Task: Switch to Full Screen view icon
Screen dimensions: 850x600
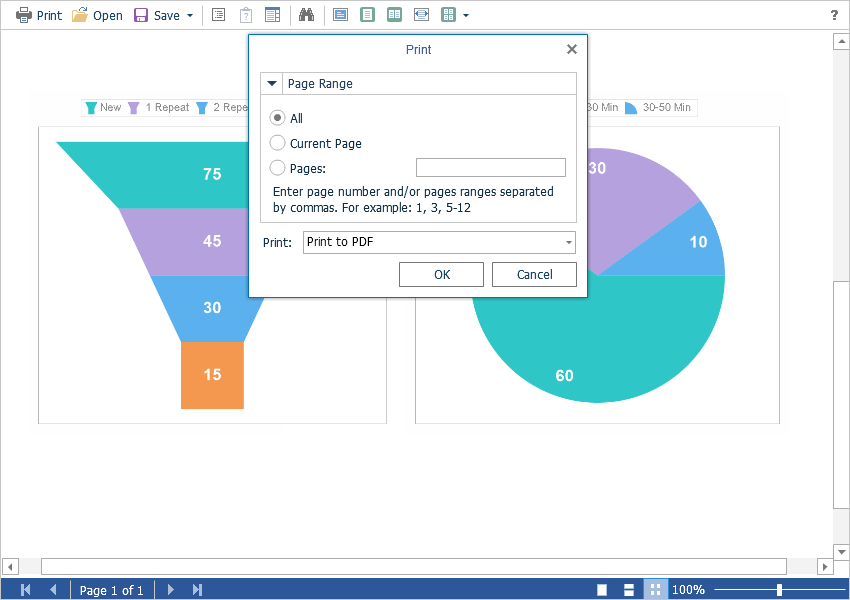Action: (x=340, y=15)
